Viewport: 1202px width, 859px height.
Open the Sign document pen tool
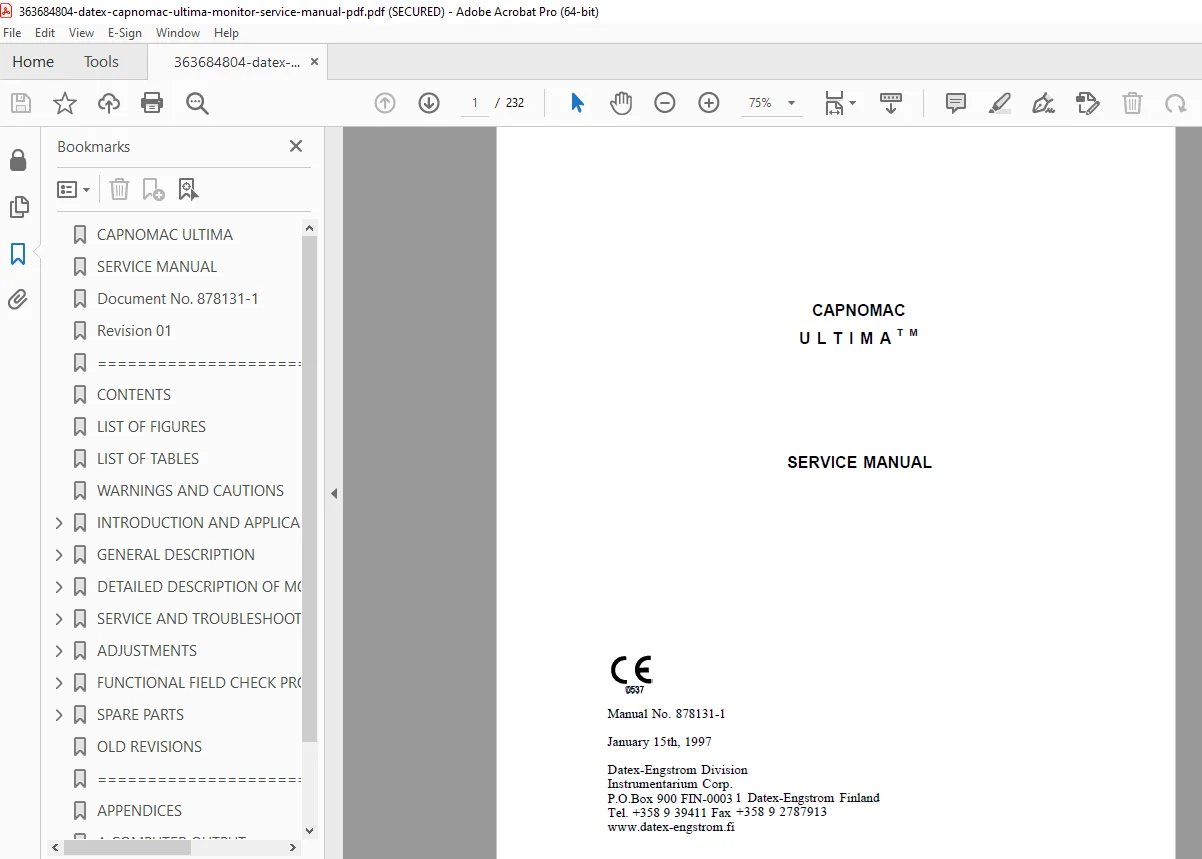point(1043,103)
